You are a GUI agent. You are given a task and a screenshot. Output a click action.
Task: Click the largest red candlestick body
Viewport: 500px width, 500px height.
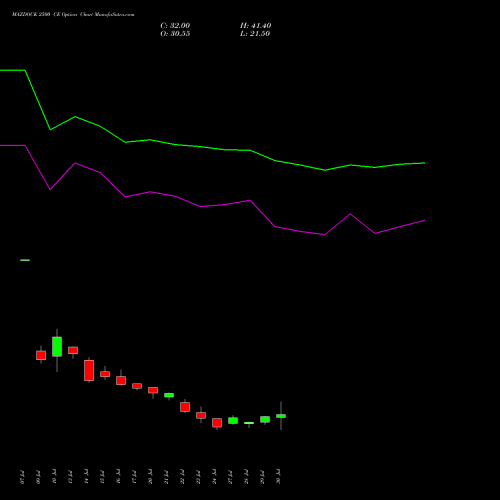coord(89,370)
